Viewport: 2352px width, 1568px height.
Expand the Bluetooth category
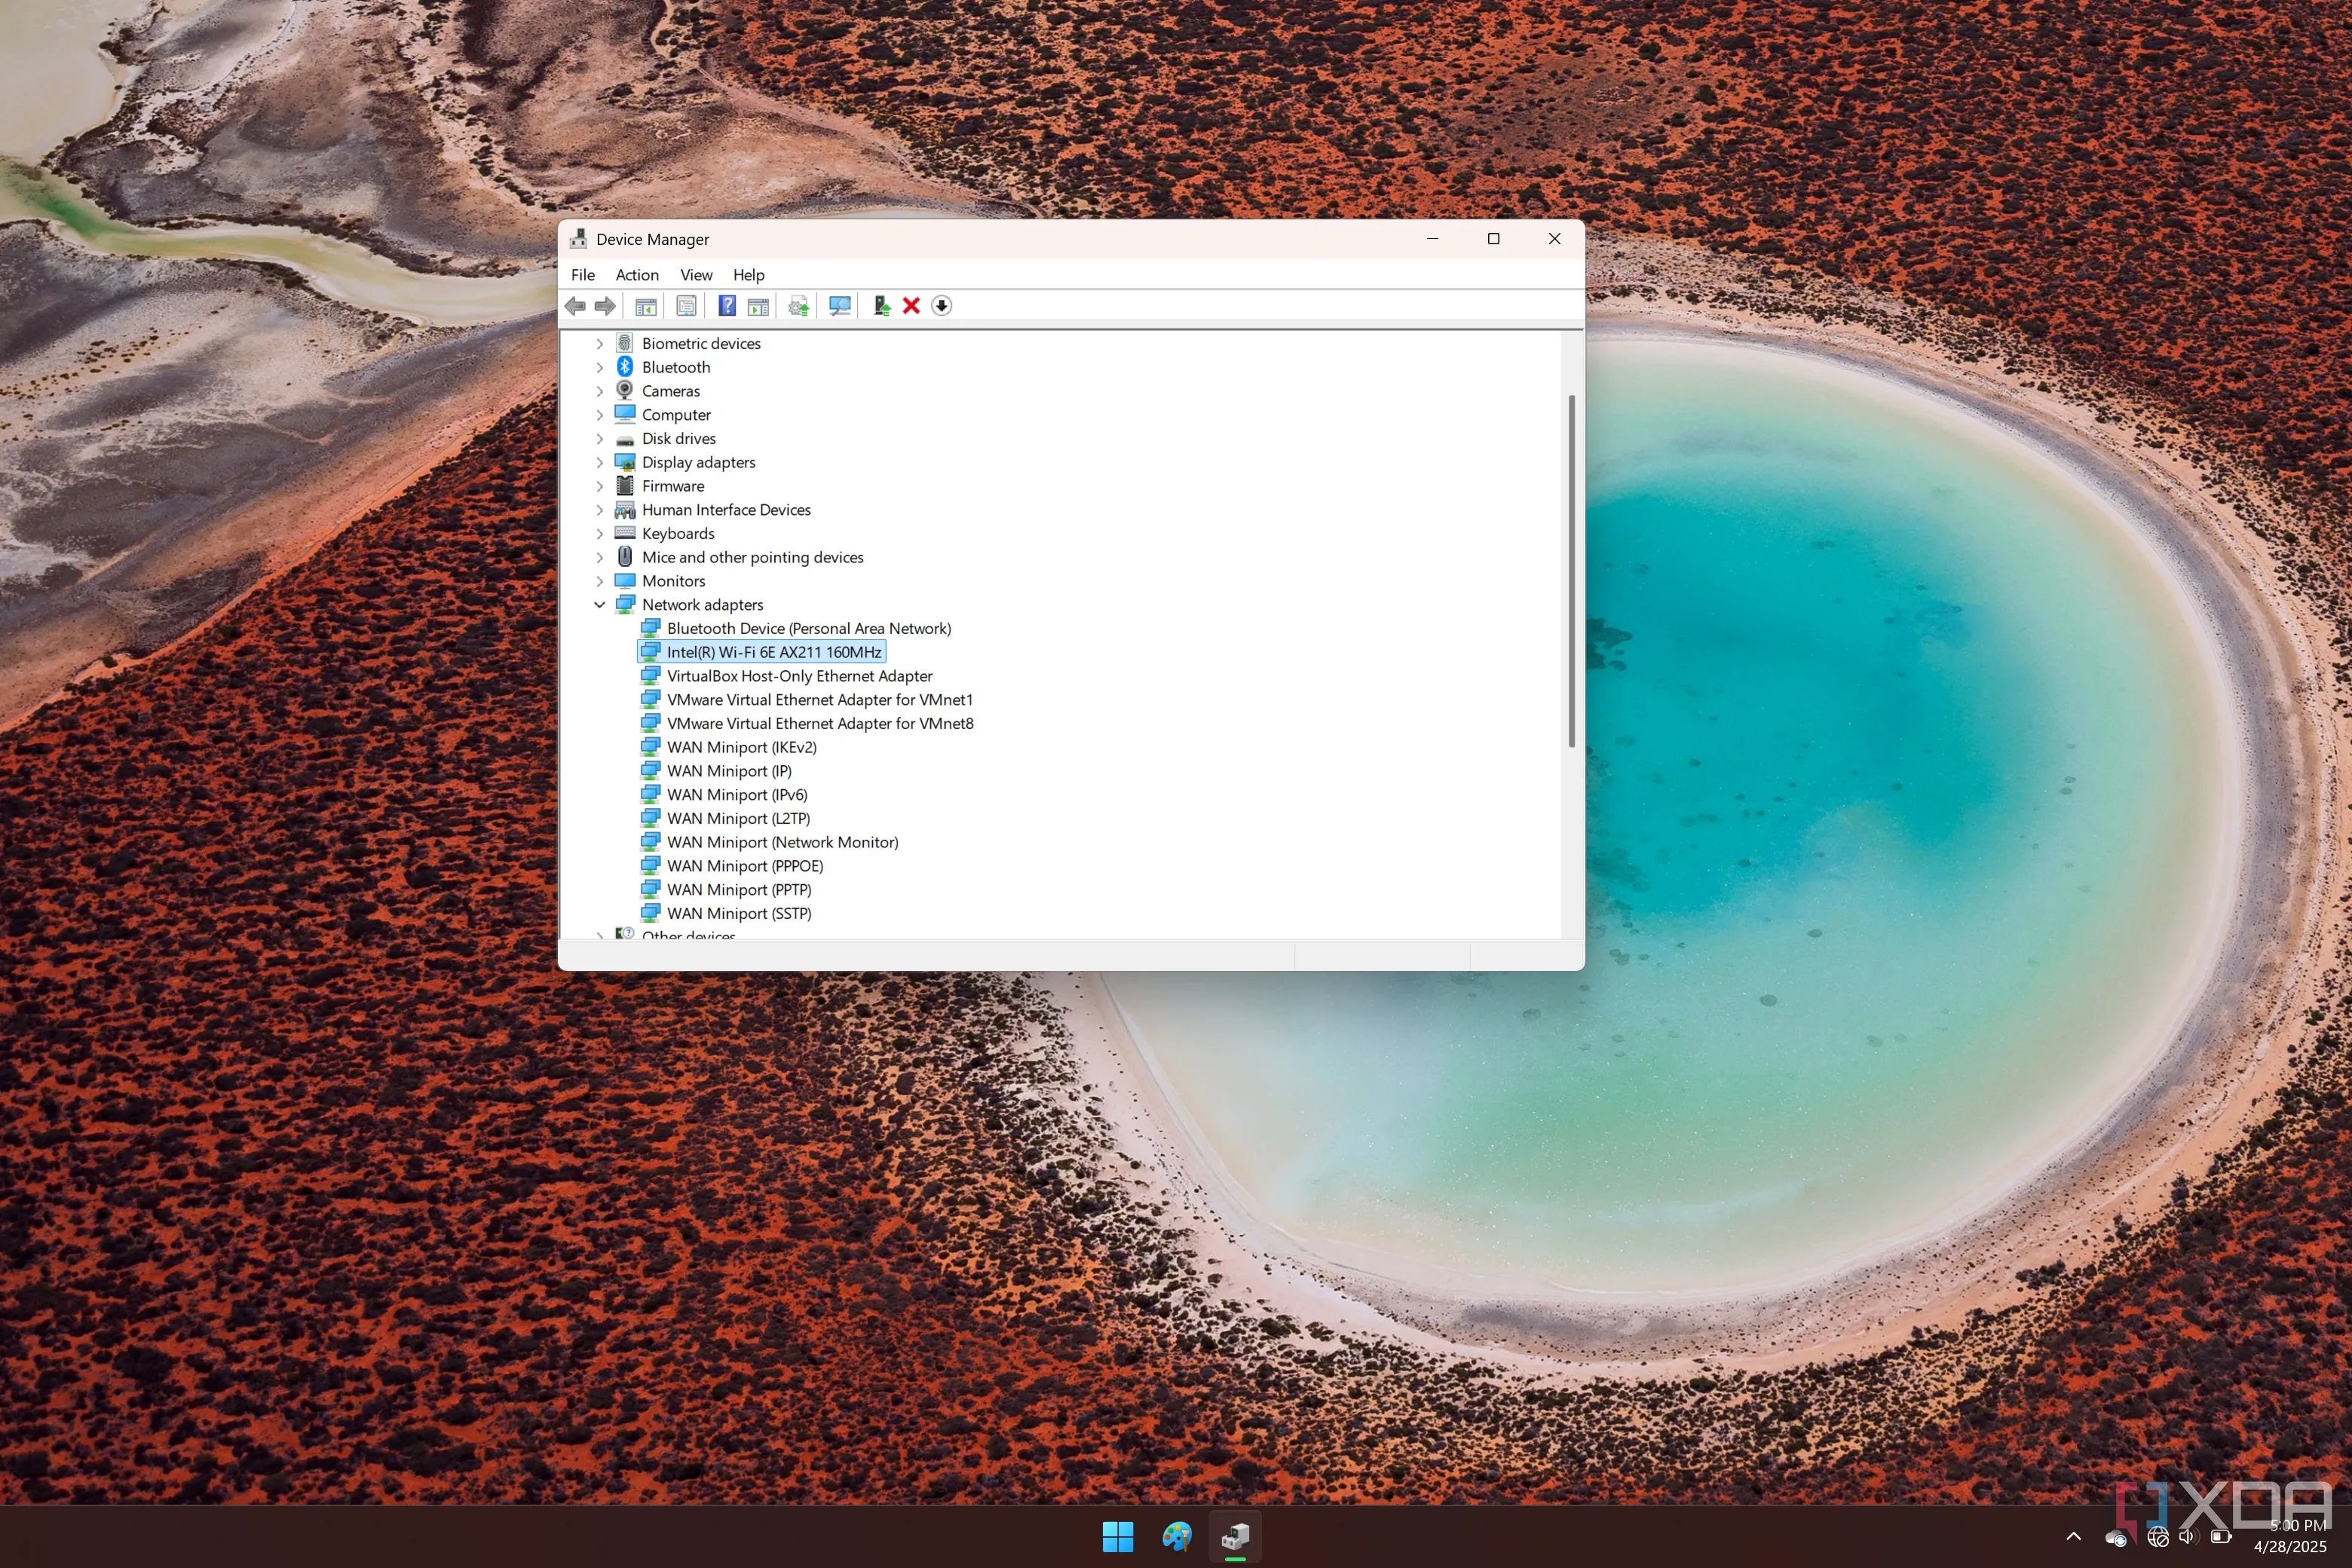tap(600, 367)
